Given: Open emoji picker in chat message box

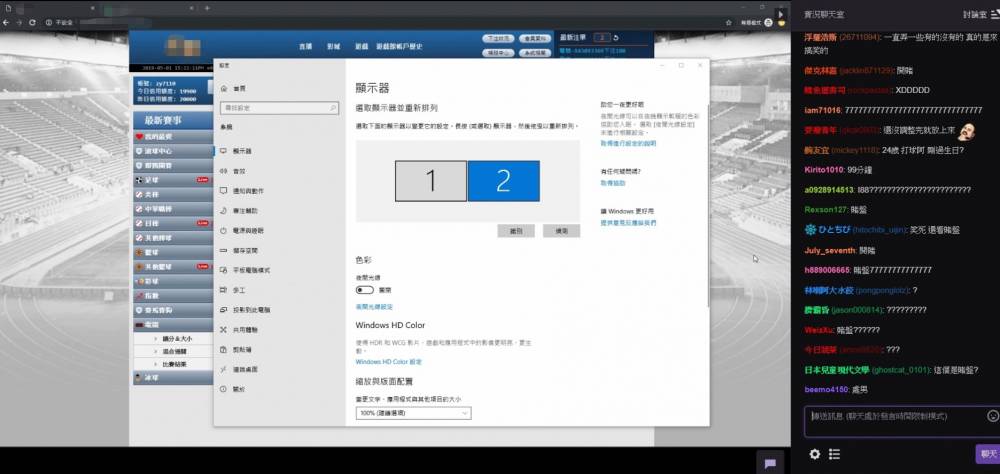Looking at the screenshot, I should pyautogui.click(x=992, y=416).
